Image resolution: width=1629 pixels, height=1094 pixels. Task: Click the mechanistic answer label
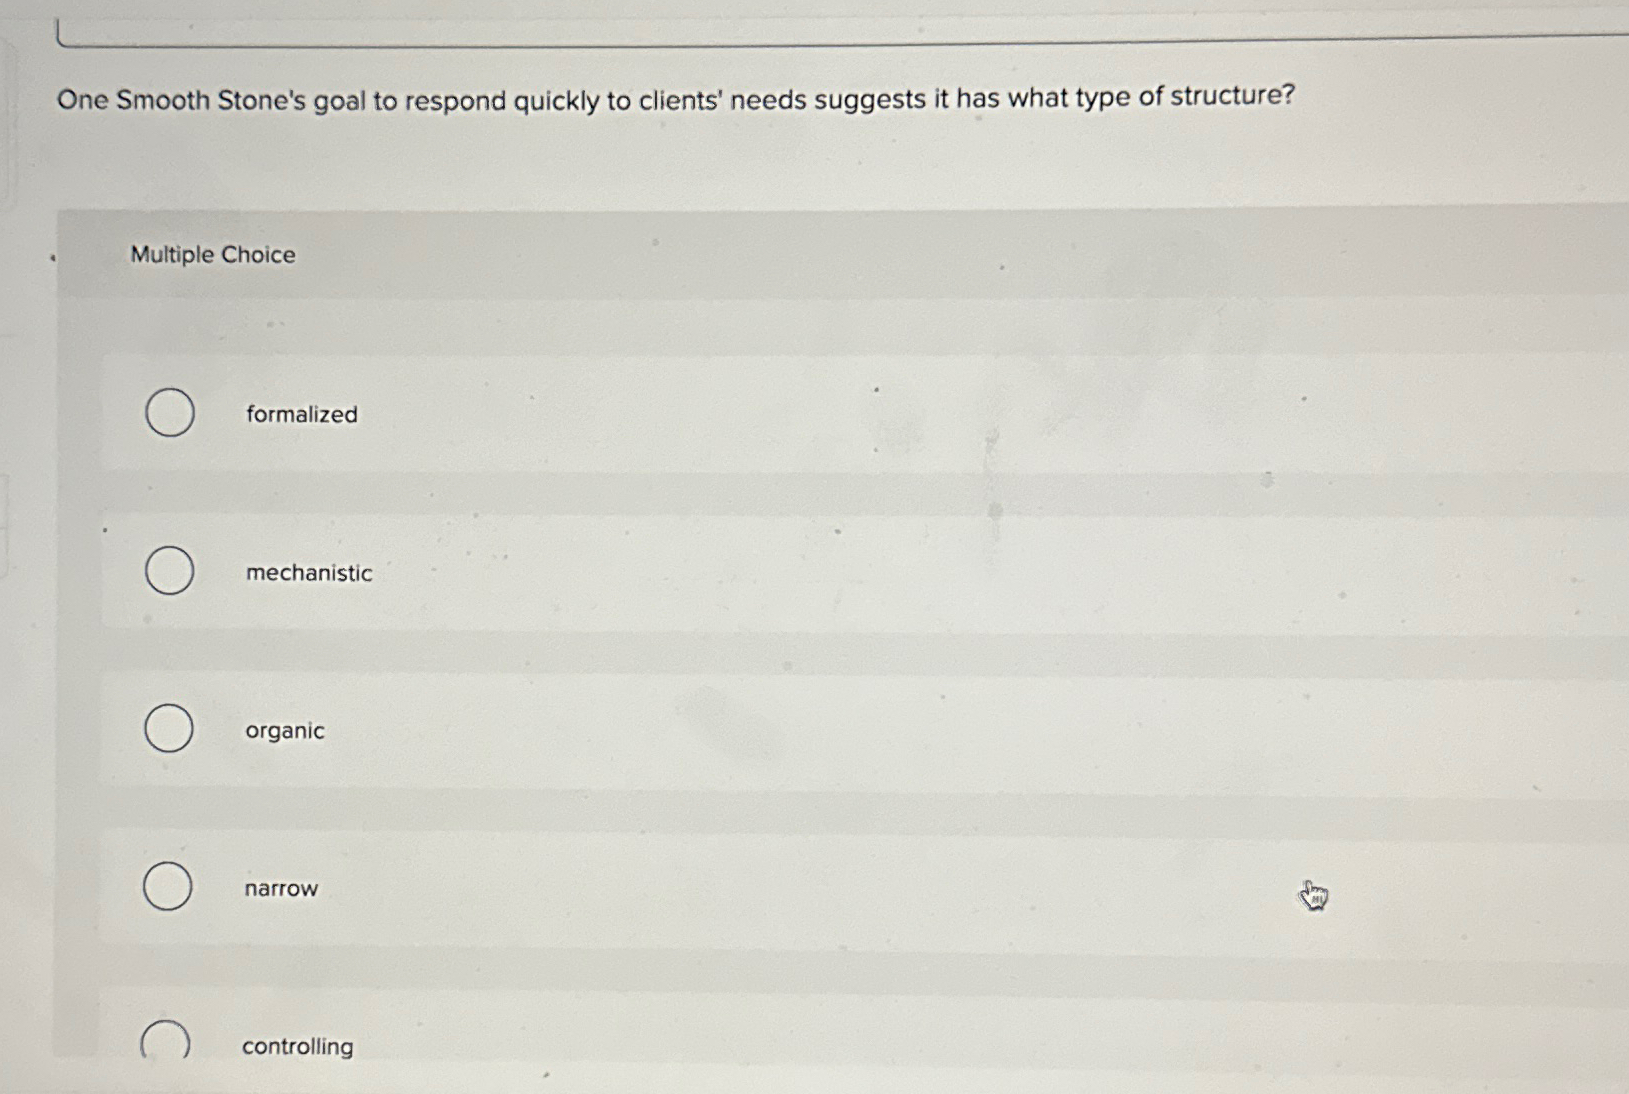click(308, 573)
